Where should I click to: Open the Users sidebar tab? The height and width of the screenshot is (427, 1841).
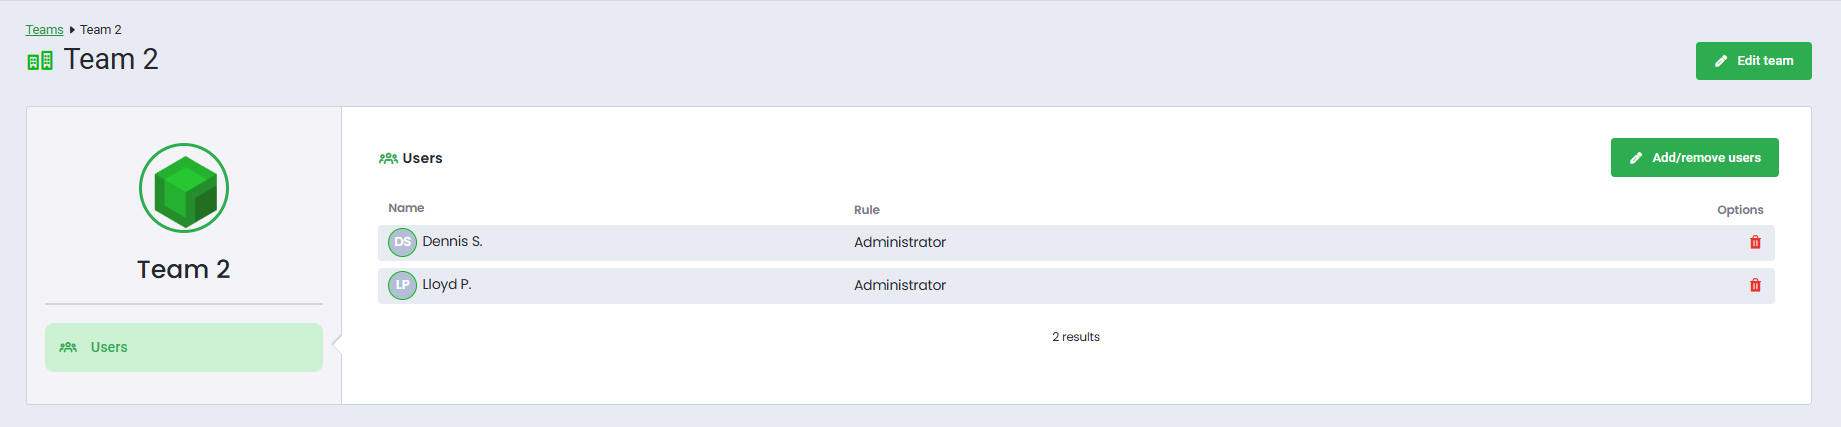pyautogui.click(x=184, y=347)
